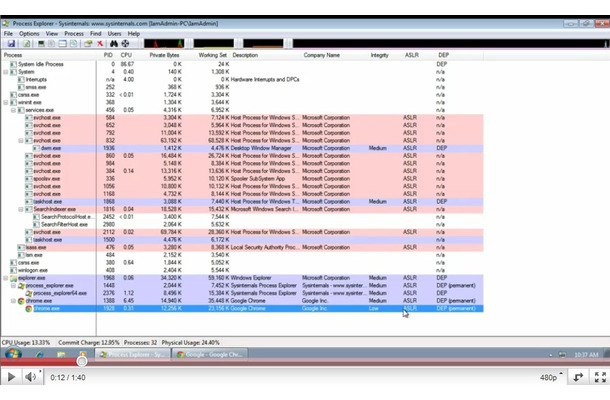Click the View DLLs/Handles toolbar icon
This screenshot has height=400, width=610.
[x=73, y=44]
